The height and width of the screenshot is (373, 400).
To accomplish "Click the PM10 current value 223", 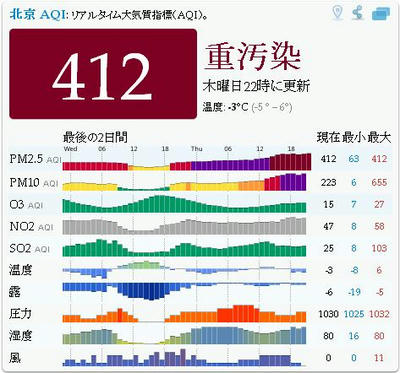I will click(328, 182).
